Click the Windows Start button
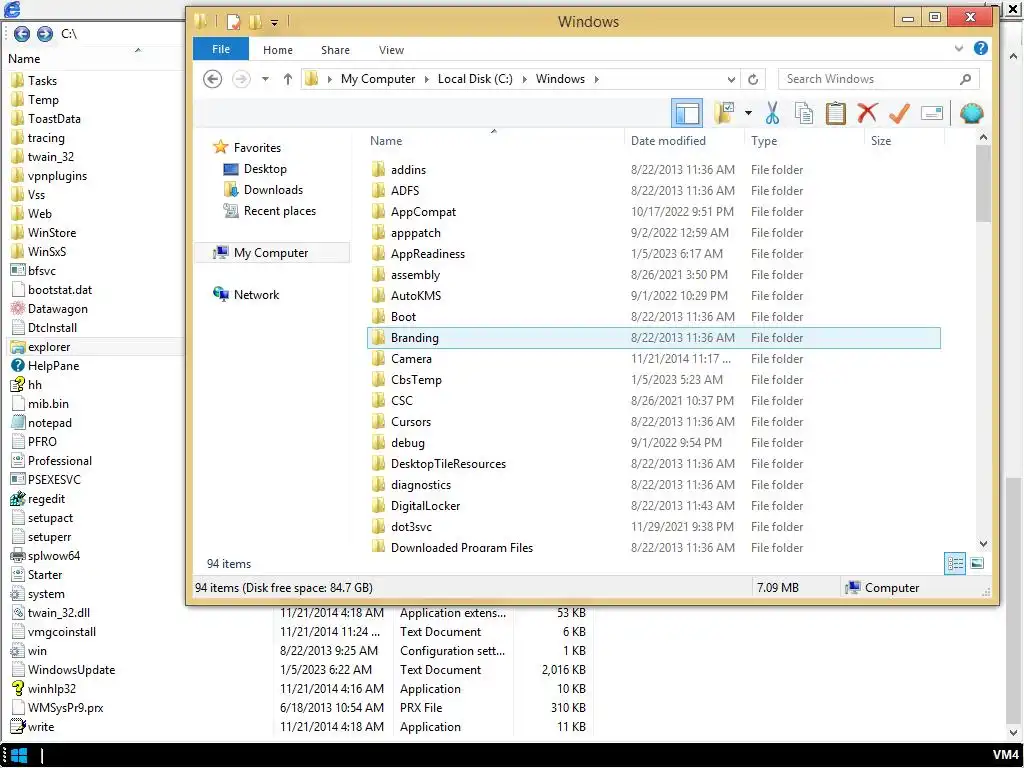This screenshot has width=1024, height=768. point(19,756)
